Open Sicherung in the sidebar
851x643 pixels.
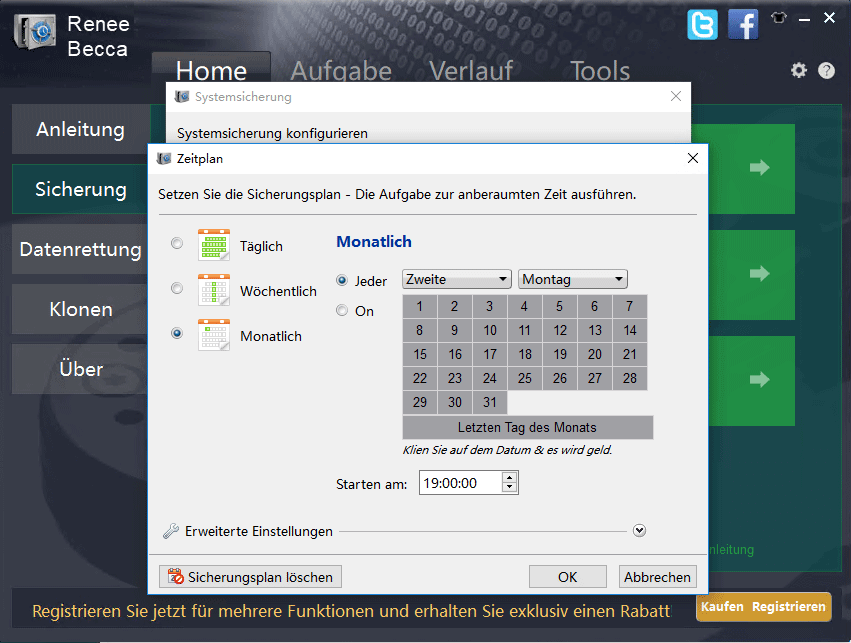coord(80,189)
